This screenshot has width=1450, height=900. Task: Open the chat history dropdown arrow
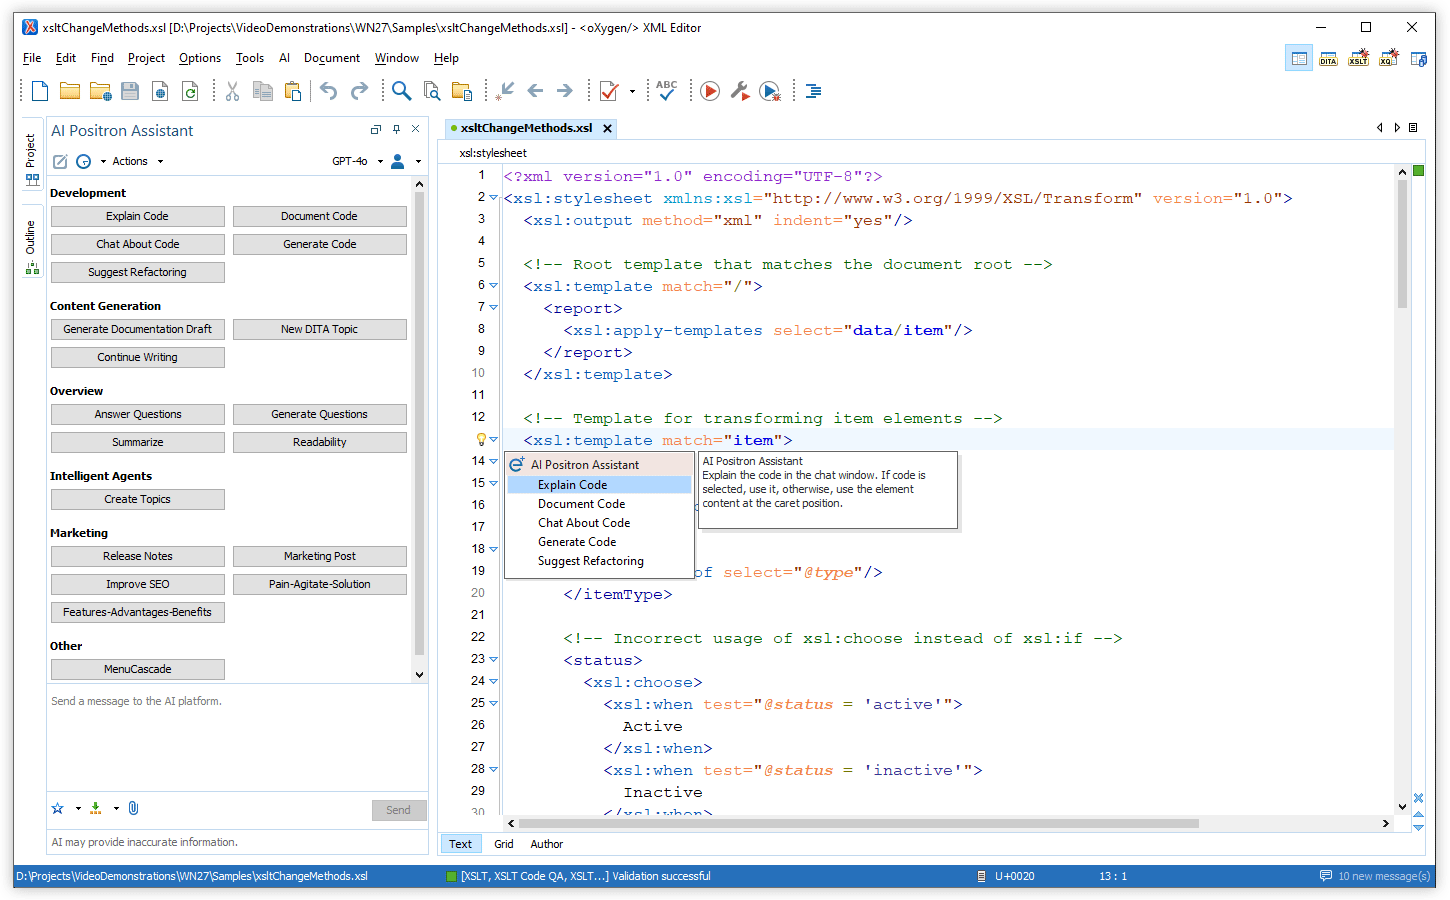coord(101,161)
